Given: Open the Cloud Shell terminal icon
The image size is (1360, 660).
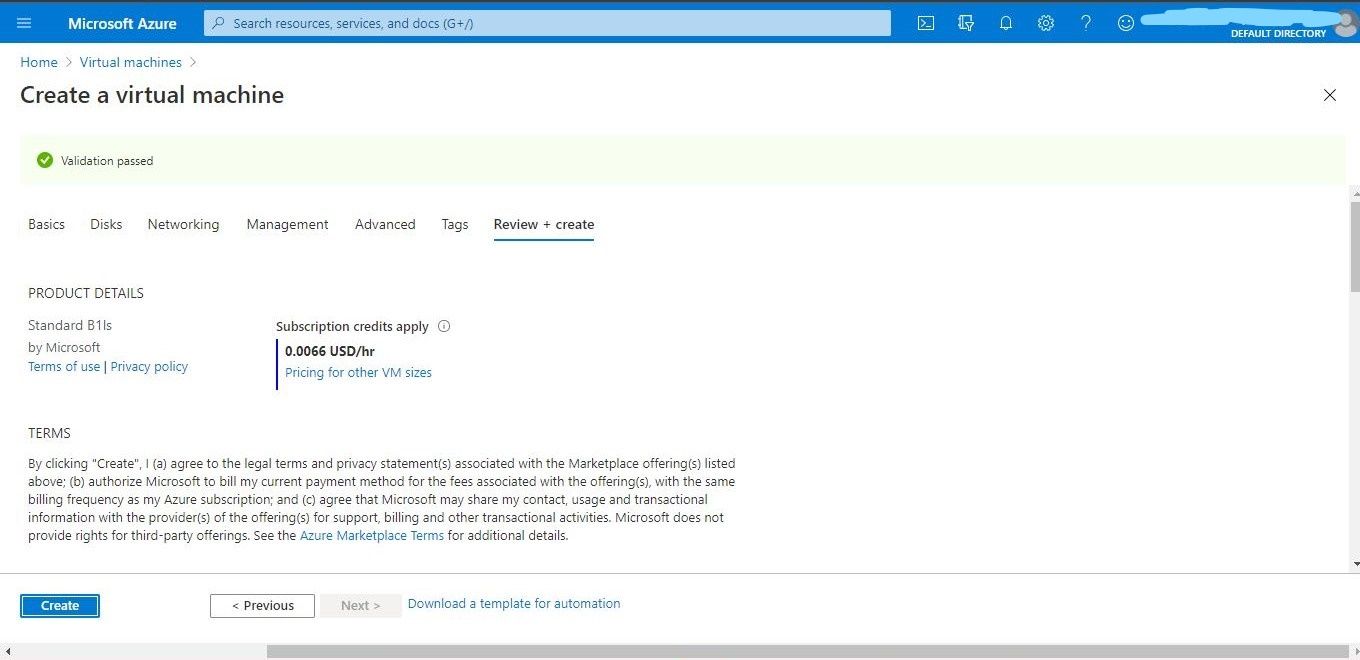Looking at the screenshot, I should (x=925, y=22).
